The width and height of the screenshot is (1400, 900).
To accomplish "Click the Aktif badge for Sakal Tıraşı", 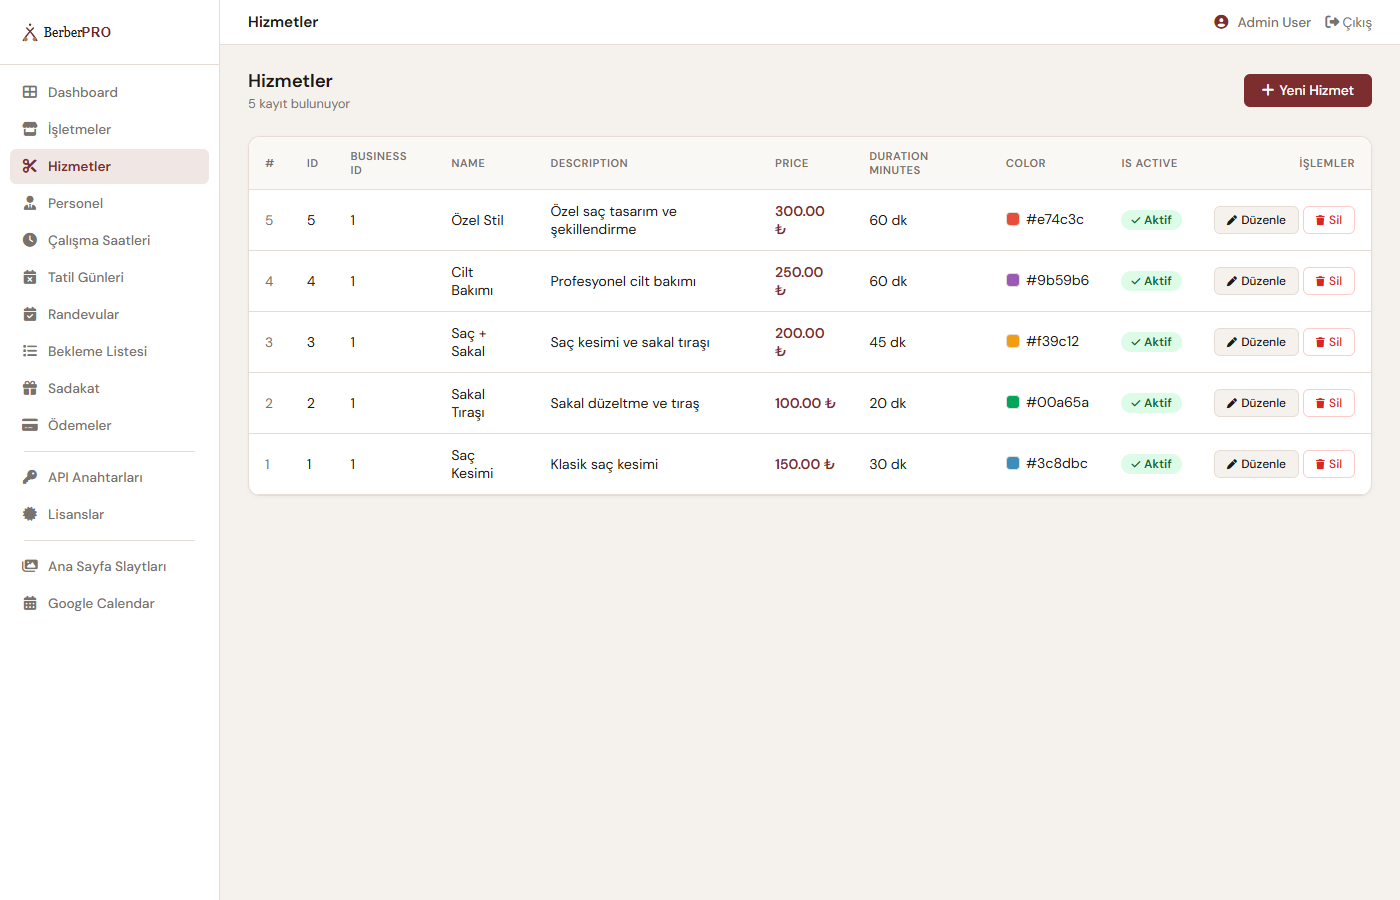I will [x=1151, y=403].
